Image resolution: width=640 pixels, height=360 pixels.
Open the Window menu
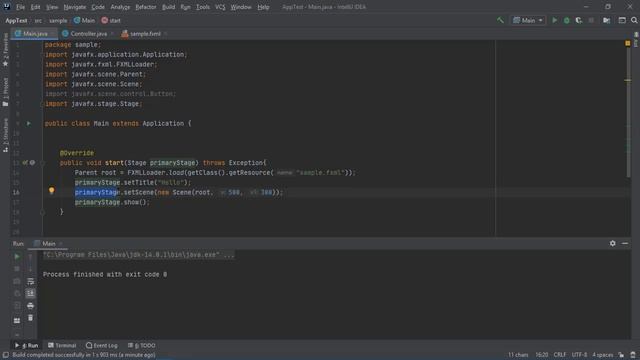(241, 7)
